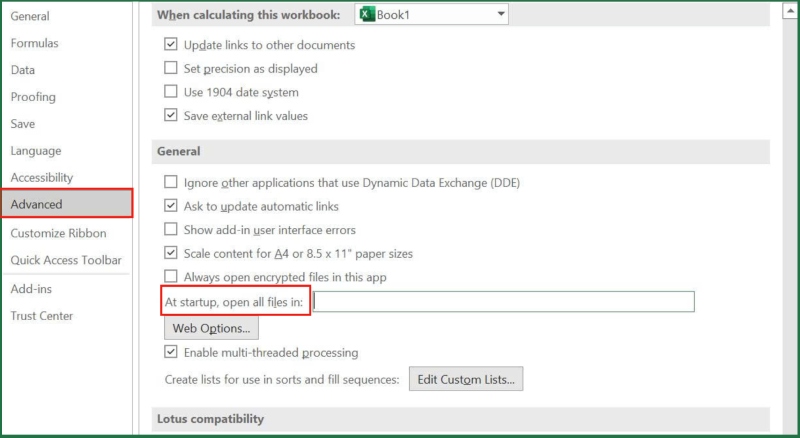Click the General section heading
The width and height of the screenshot is (800, 438).
(x=179, y=152)
